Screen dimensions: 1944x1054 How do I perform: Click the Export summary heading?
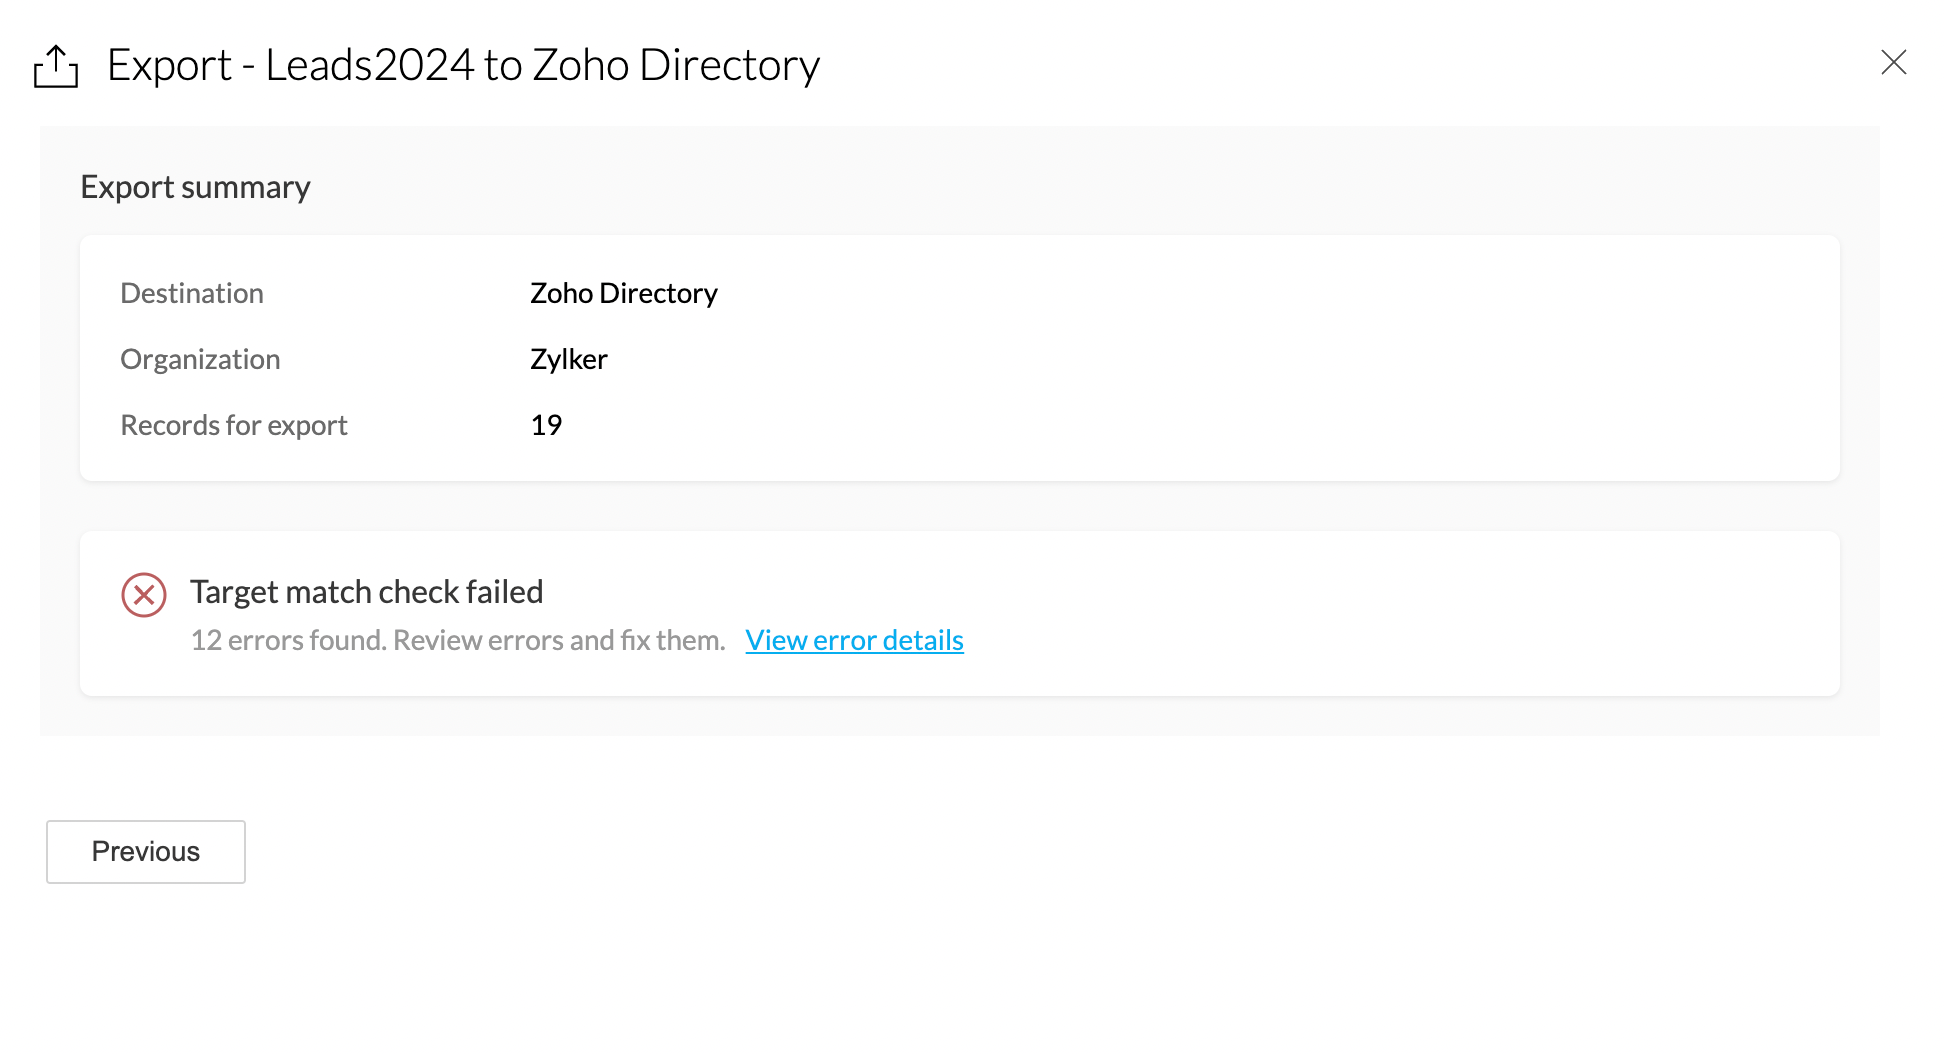(x=195, y=187)
